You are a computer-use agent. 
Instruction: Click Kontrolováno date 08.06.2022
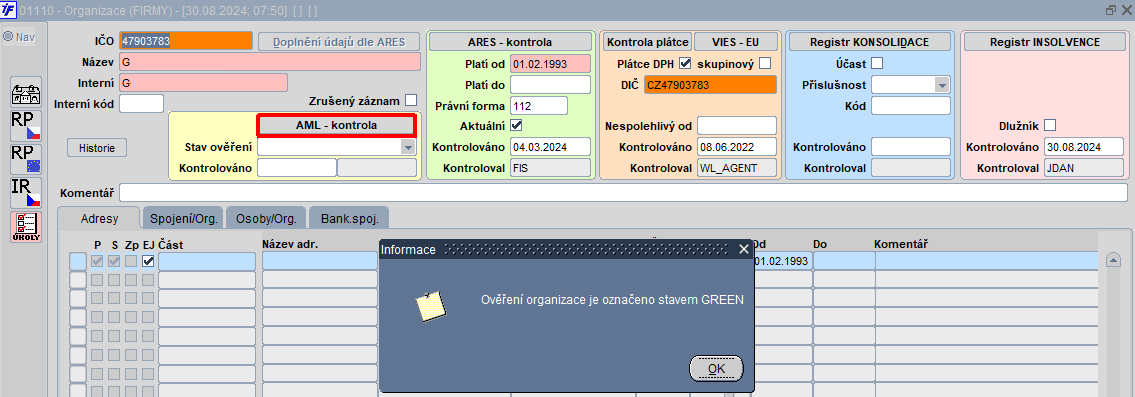(x=737, y=147)
